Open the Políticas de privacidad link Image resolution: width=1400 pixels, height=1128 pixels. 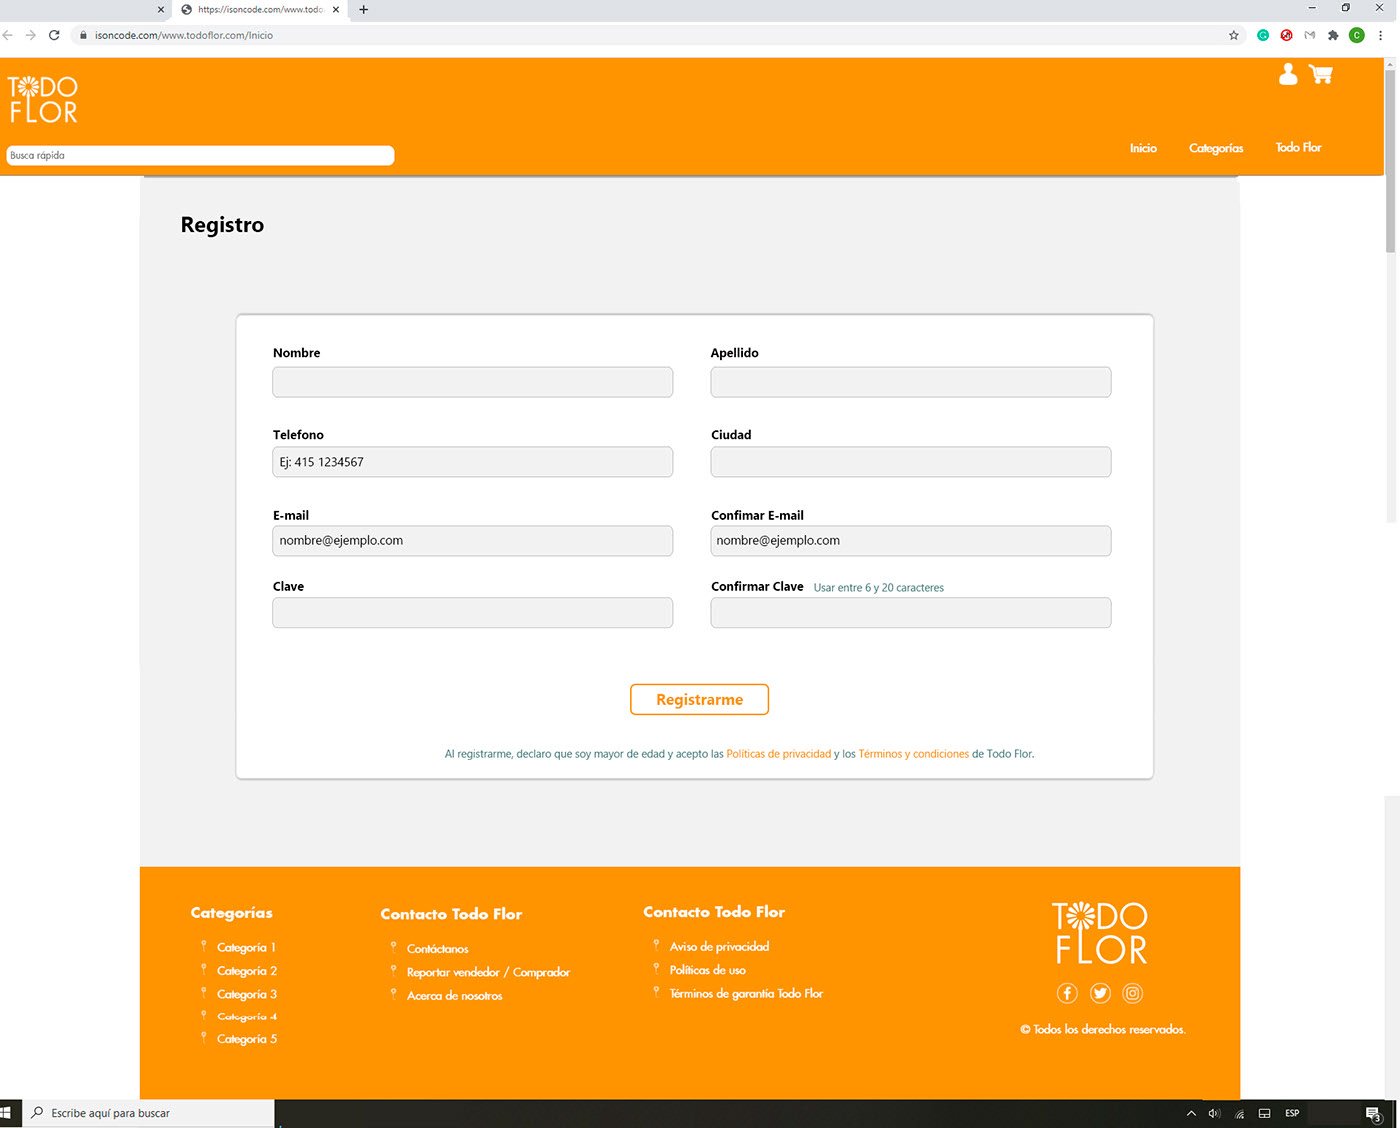pyautogui.click(x=778, y=754)
